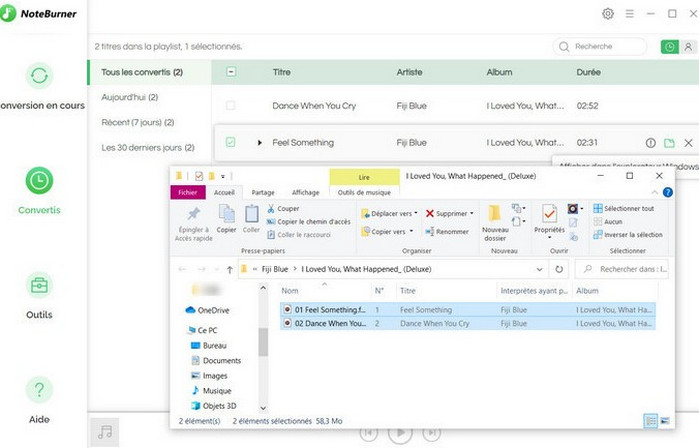Click NoteBurner Recherche field
The width and height of the screenshot is (699, 448).
pos(600,46)
